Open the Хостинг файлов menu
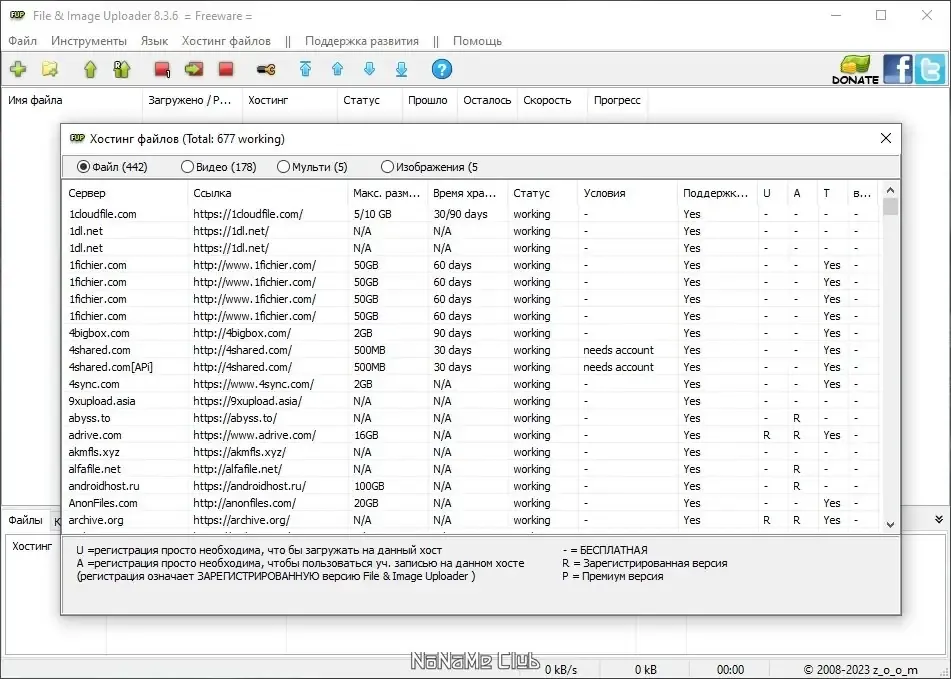 coord(226,41)
